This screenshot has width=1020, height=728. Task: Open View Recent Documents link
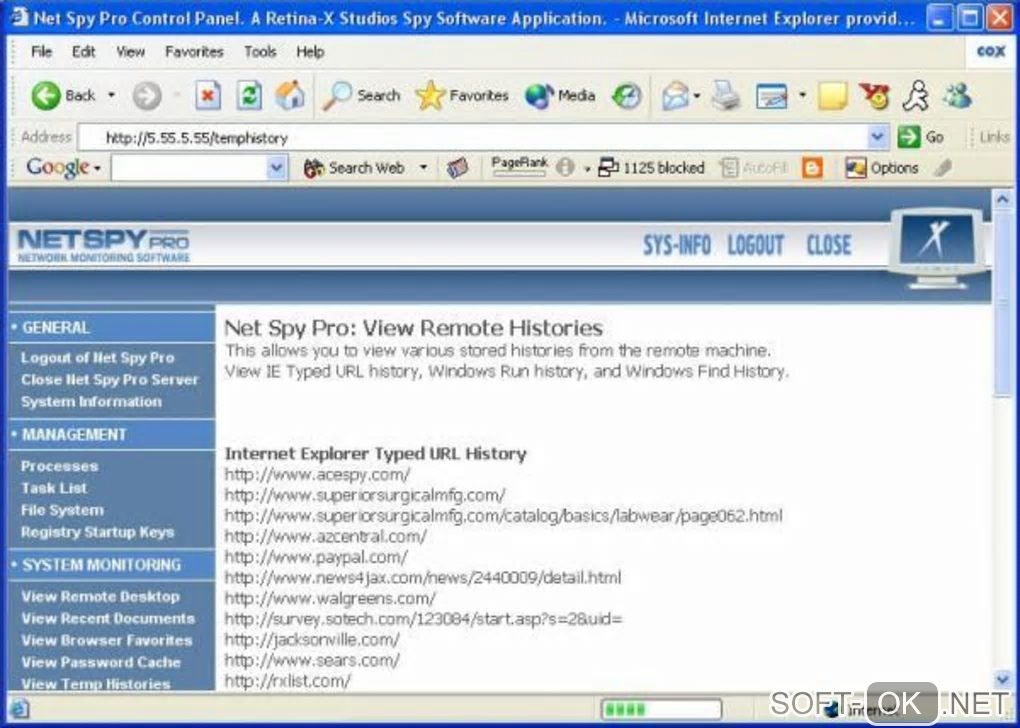click(x=107, y=619)
